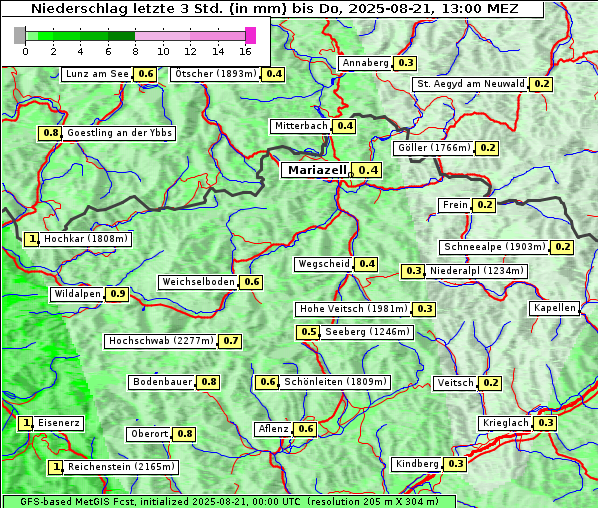This screenshot has width=598, height=508.
Task: Click the Reichenstein (2165m) label
Action: 121,467
